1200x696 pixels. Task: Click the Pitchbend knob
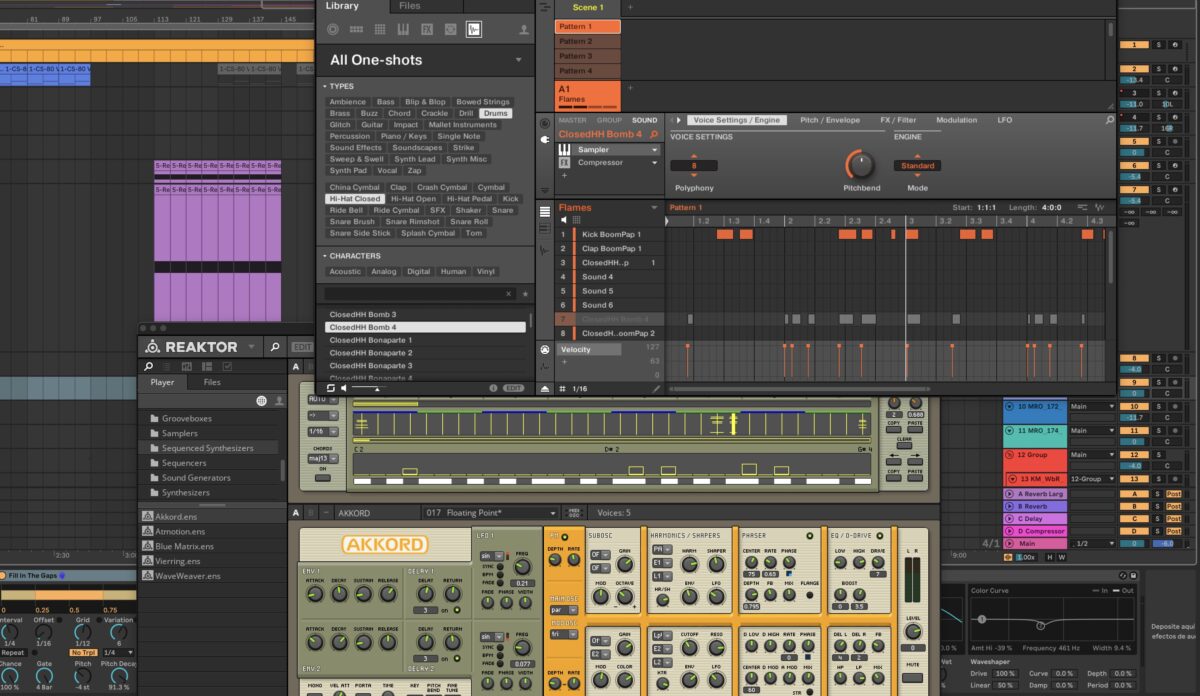(x=860, y=165)
